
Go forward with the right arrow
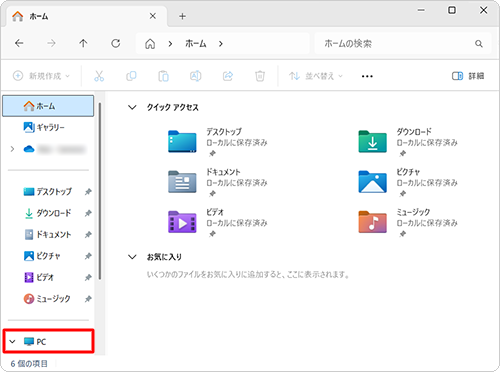click(x=51, y=43)
